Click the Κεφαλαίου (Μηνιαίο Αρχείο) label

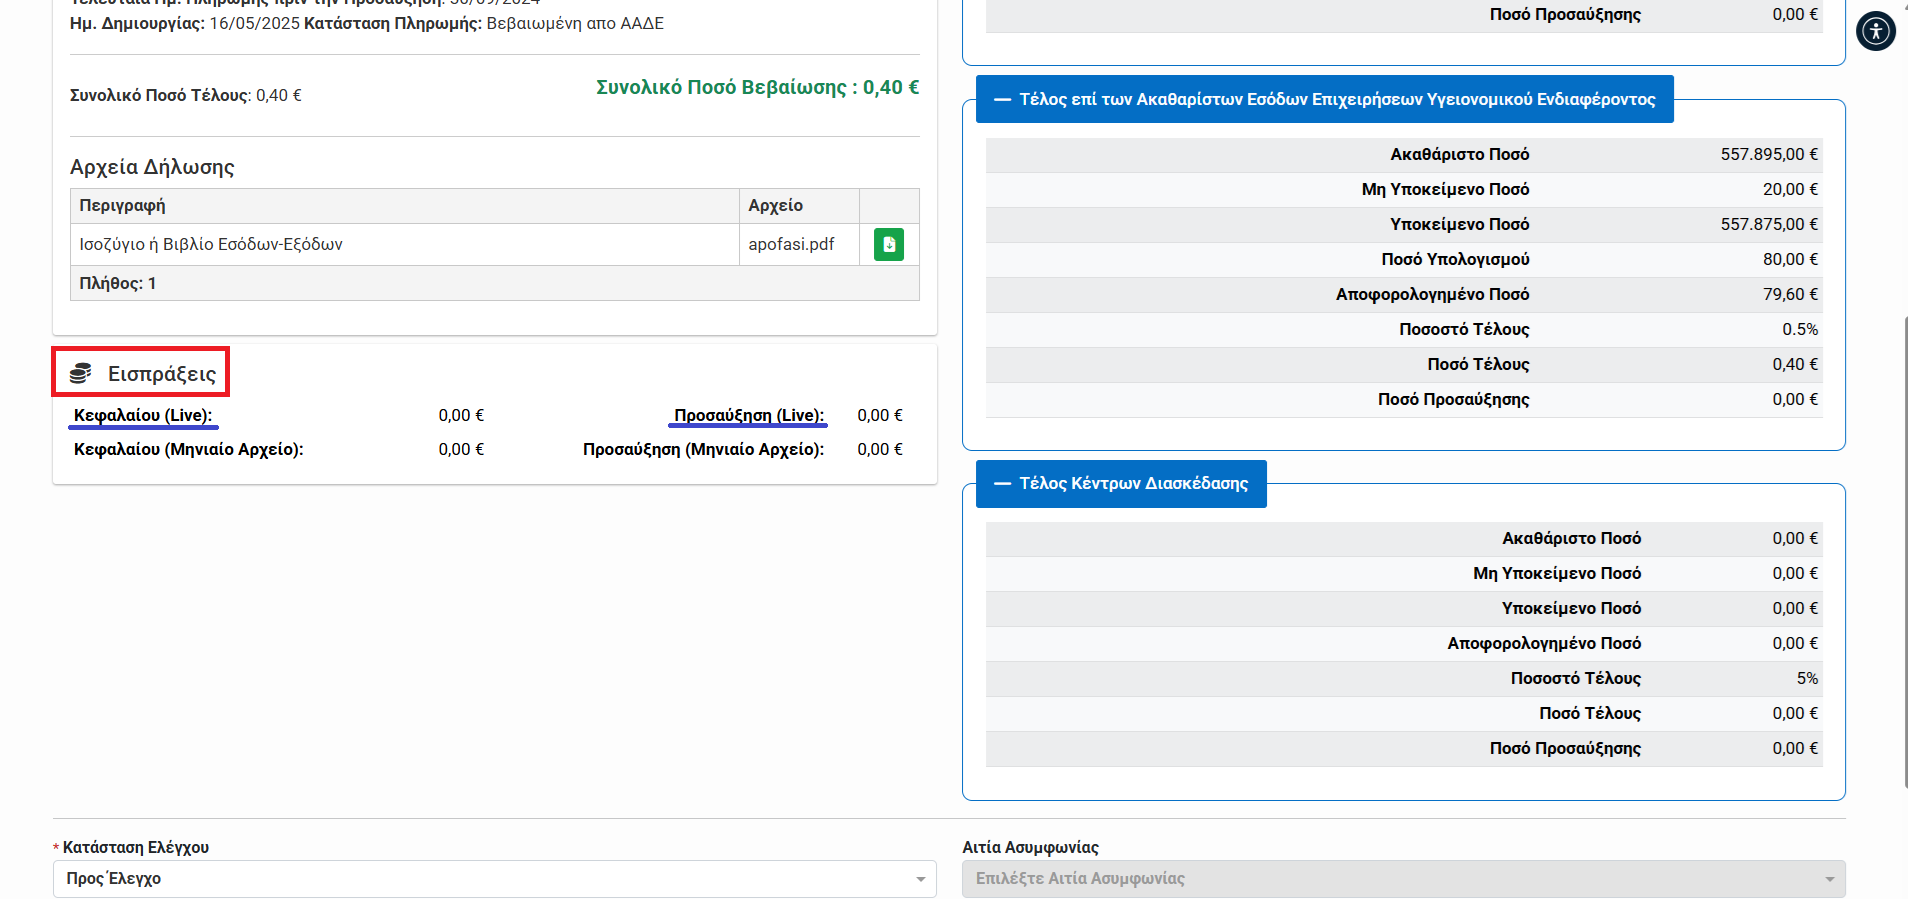(x=189, y=449)
